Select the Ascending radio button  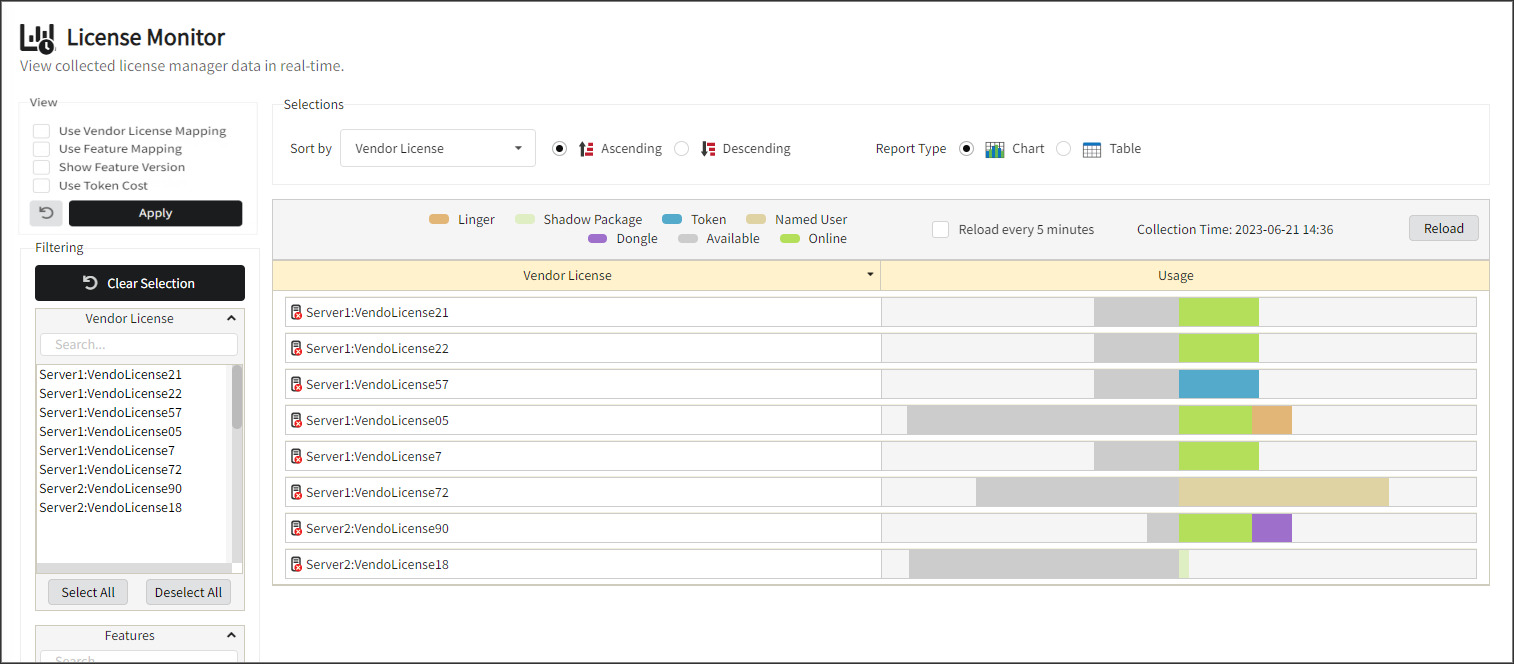pos(559,148)
